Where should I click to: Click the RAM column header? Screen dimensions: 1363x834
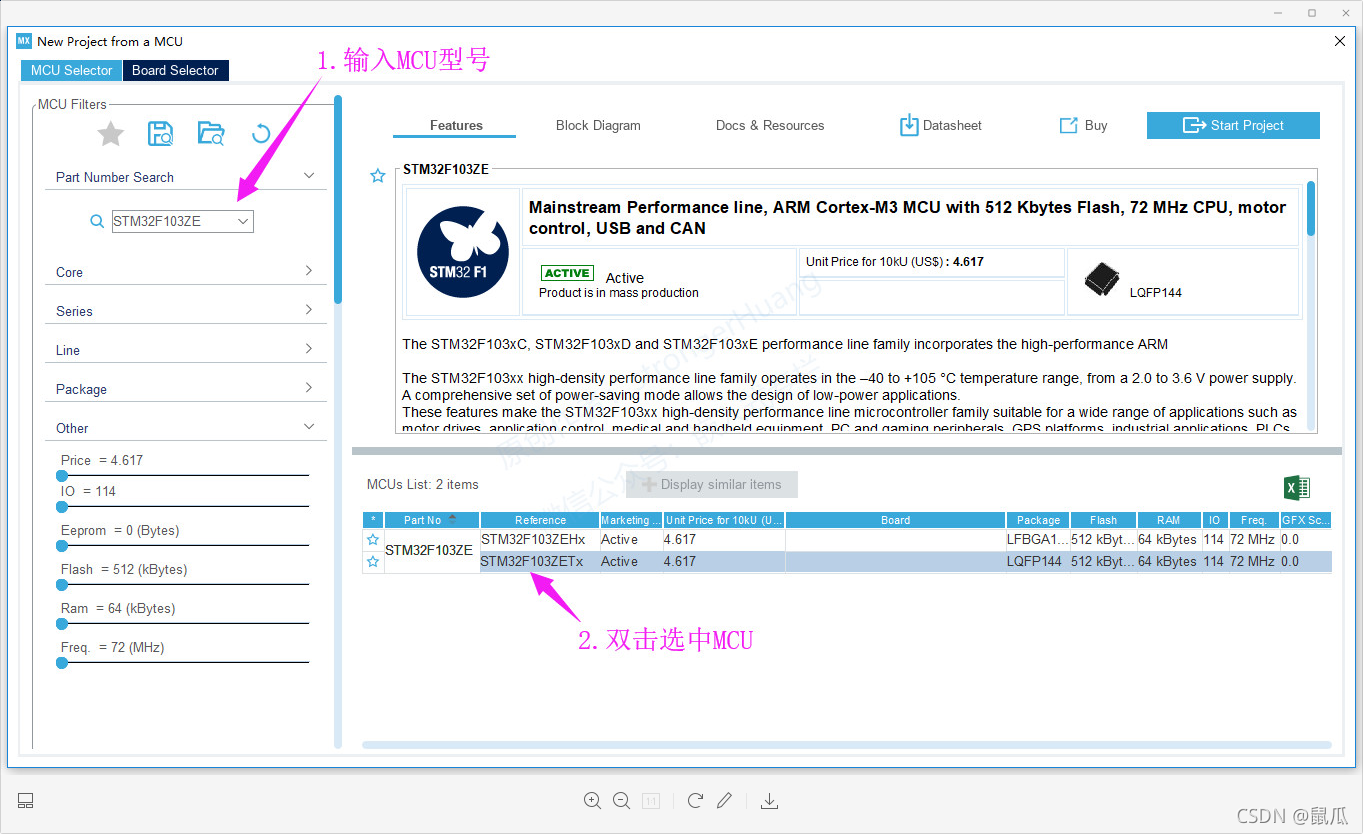coord(1168,520)
